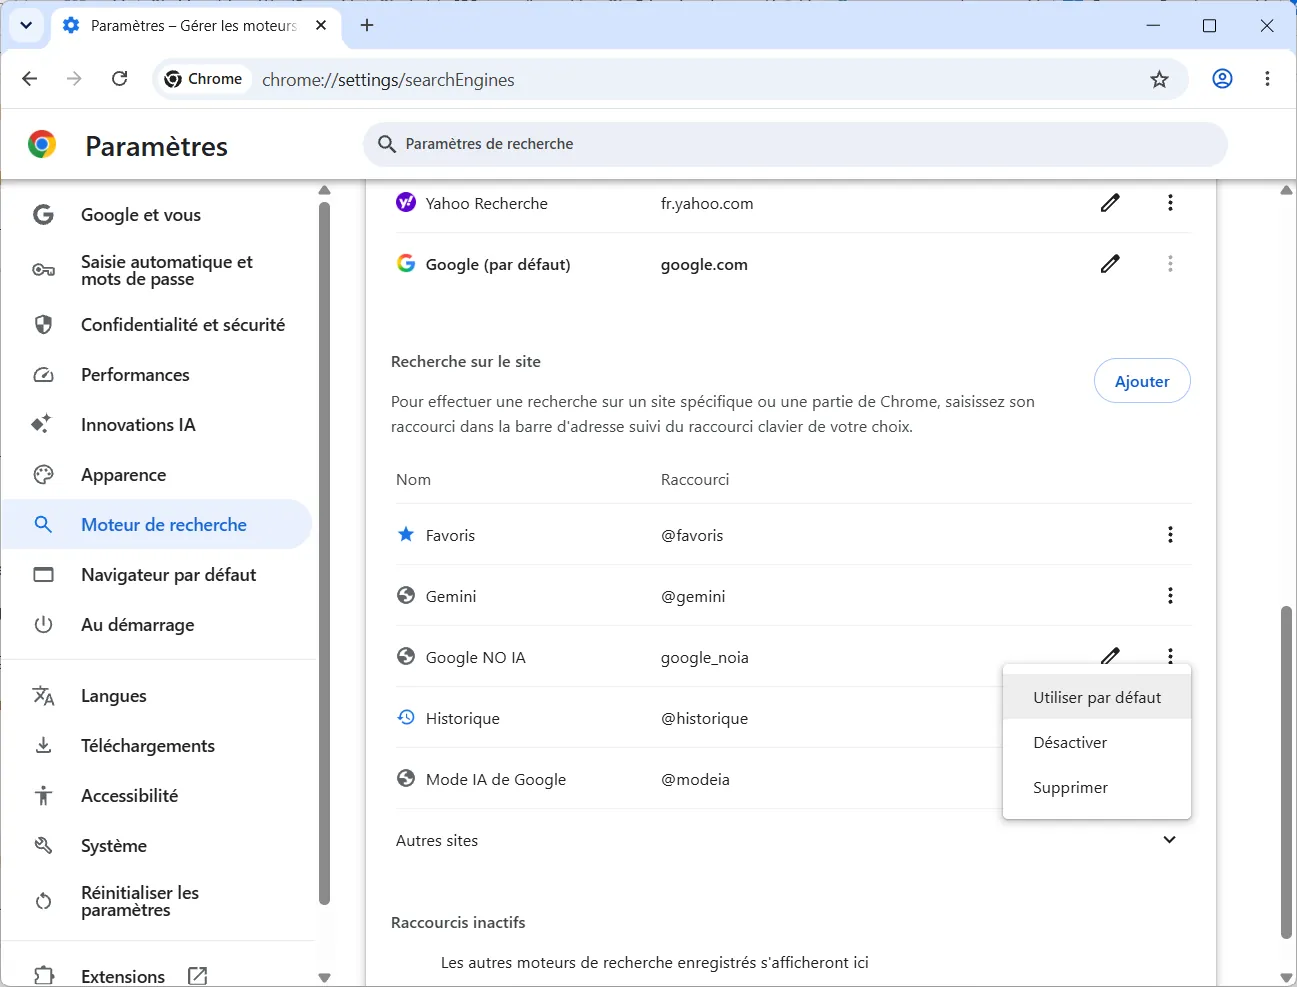1297x987 pixels.
Task: Choose Utiliser par défaut
Action: pos(1097,698)
